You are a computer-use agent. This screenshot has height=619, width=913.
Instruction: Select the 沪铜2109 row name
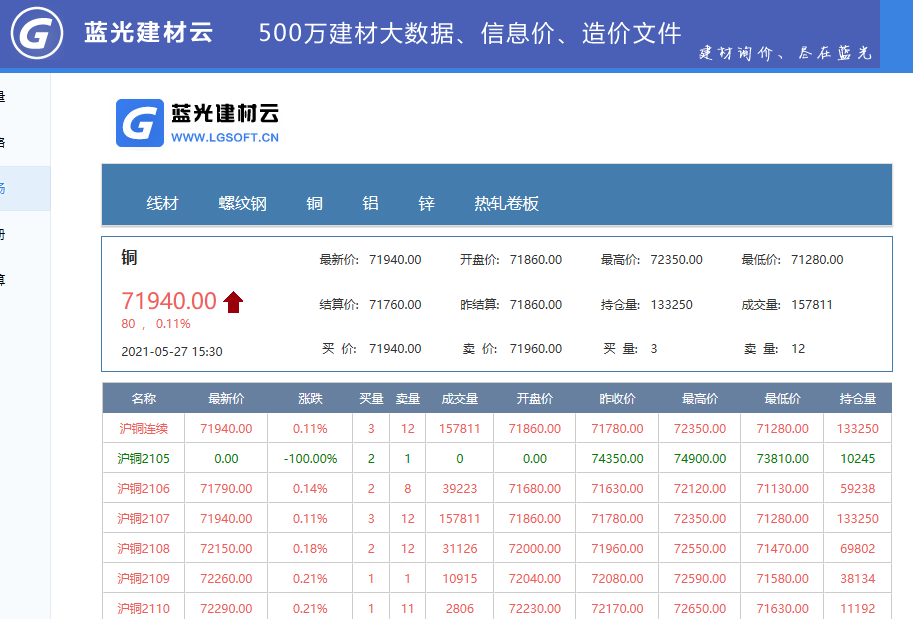143,579
